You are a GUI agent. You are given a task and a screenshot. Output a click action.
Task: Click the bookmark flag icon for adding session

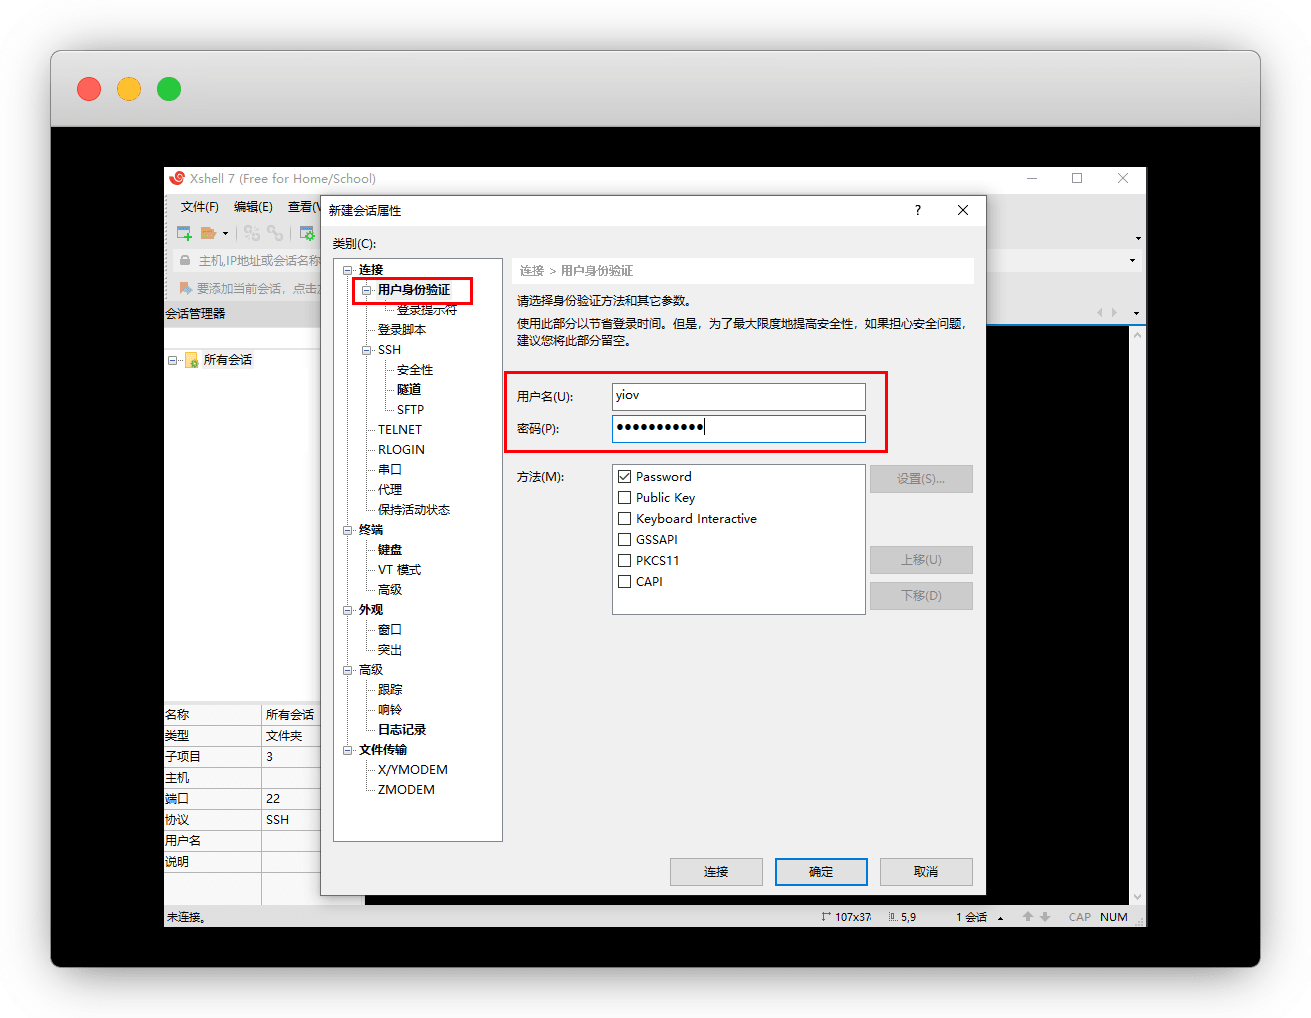pos(185,288)
